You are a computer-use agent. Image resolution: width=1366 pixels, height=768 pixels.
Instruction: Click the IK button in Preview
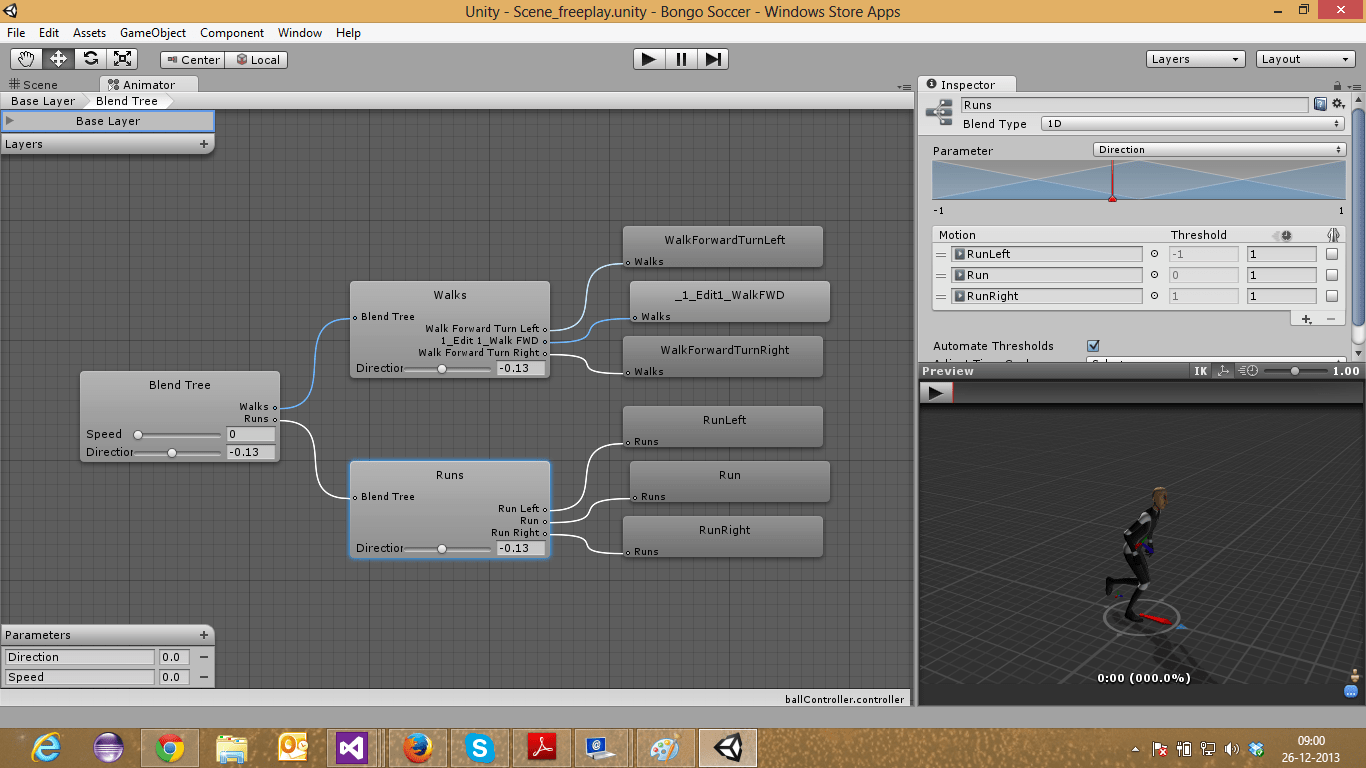pos(1201,371)
